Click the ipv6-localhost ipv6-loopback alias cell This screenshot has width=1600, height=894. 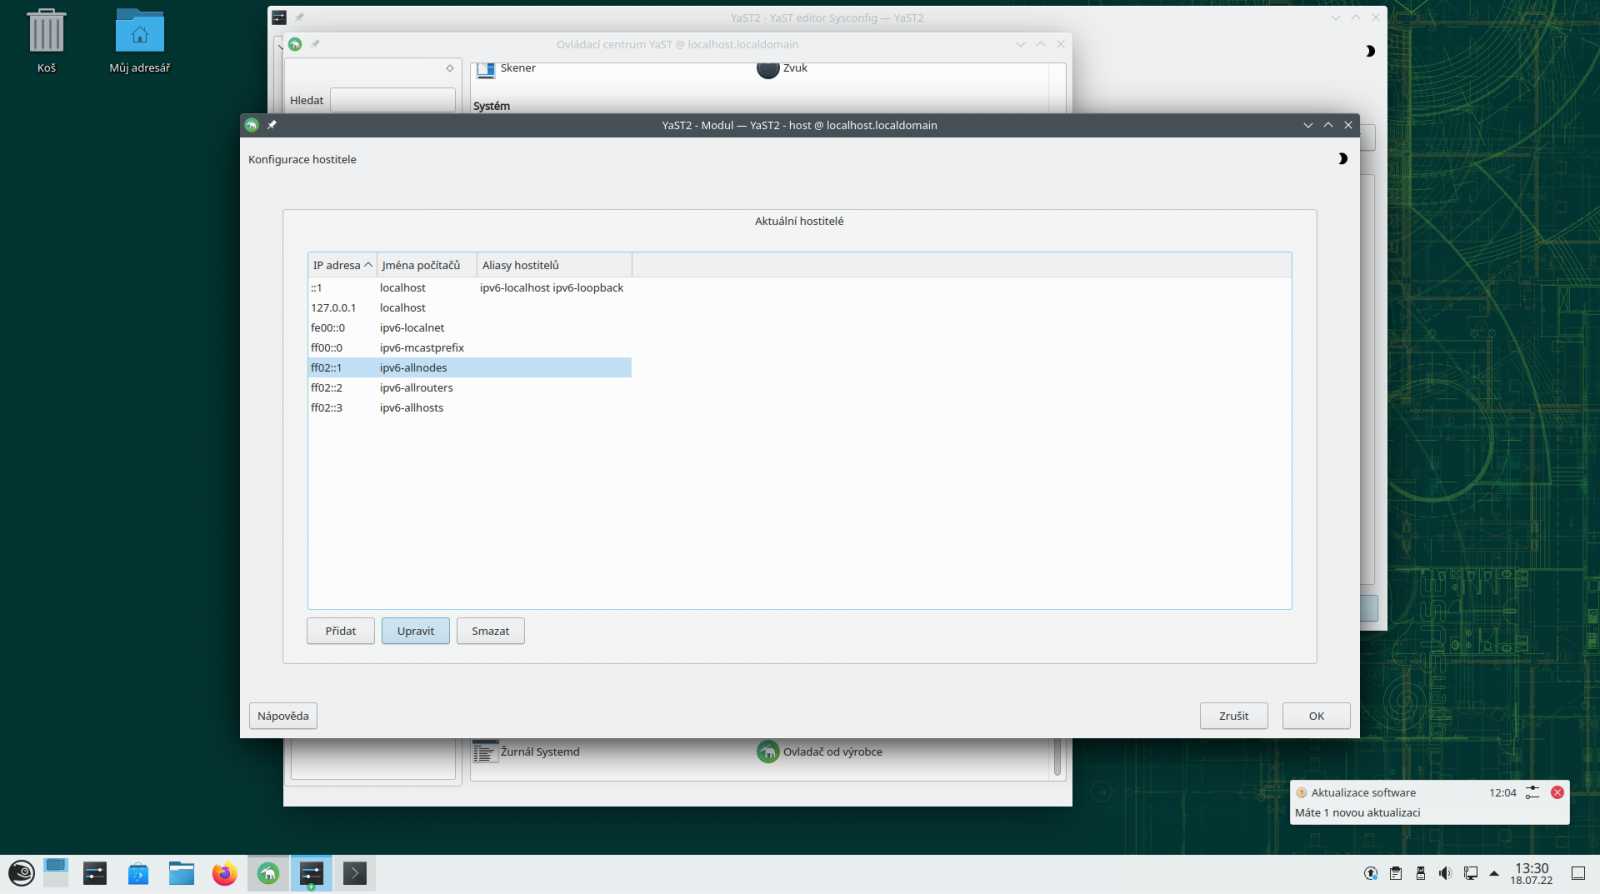[552, 288]
